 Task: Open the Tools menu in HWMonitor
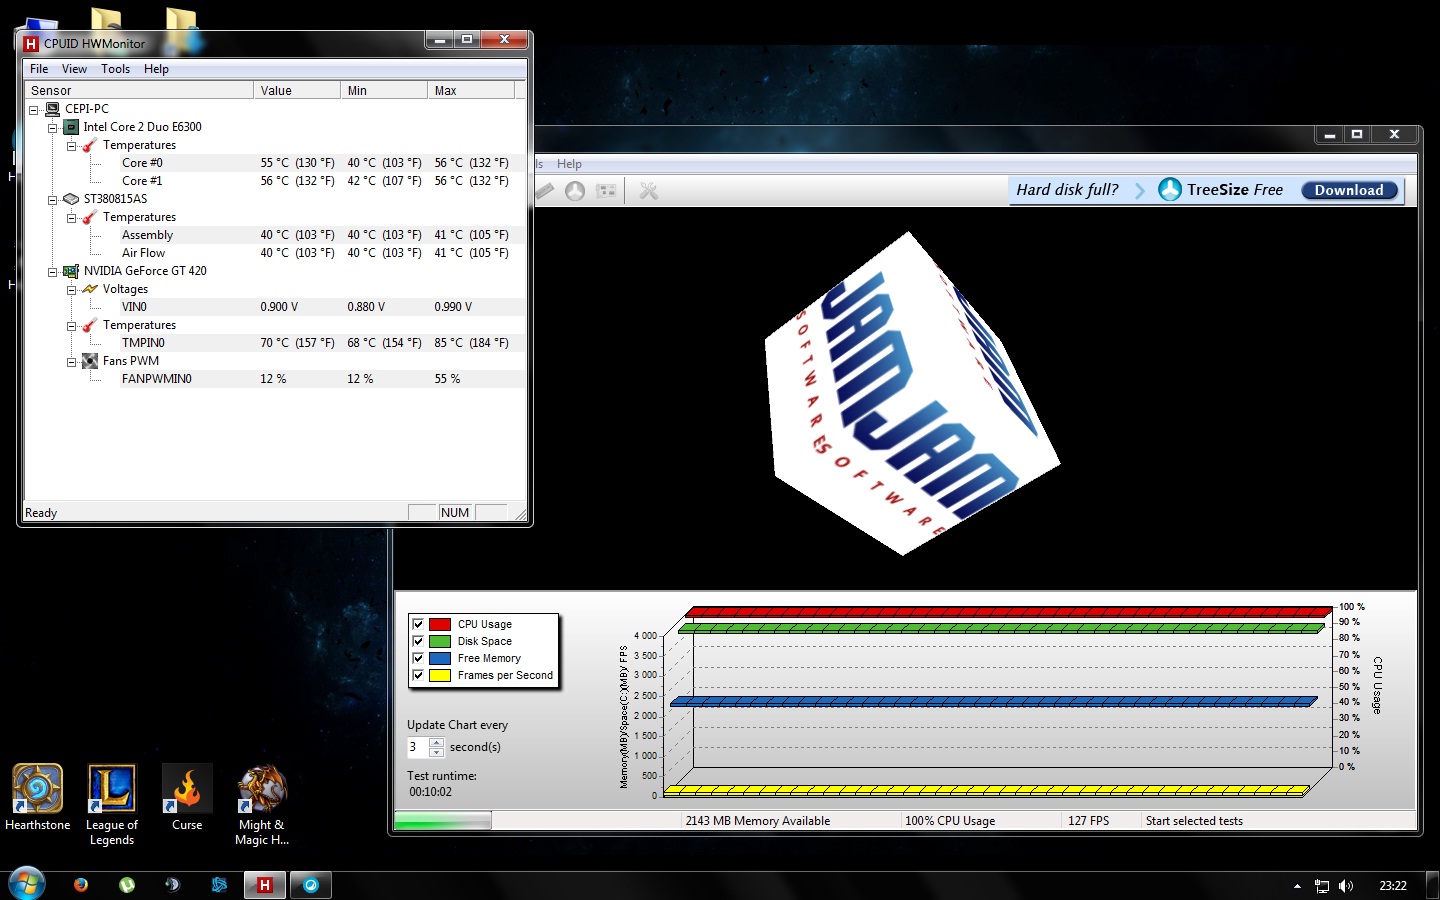tap(115, 69)
